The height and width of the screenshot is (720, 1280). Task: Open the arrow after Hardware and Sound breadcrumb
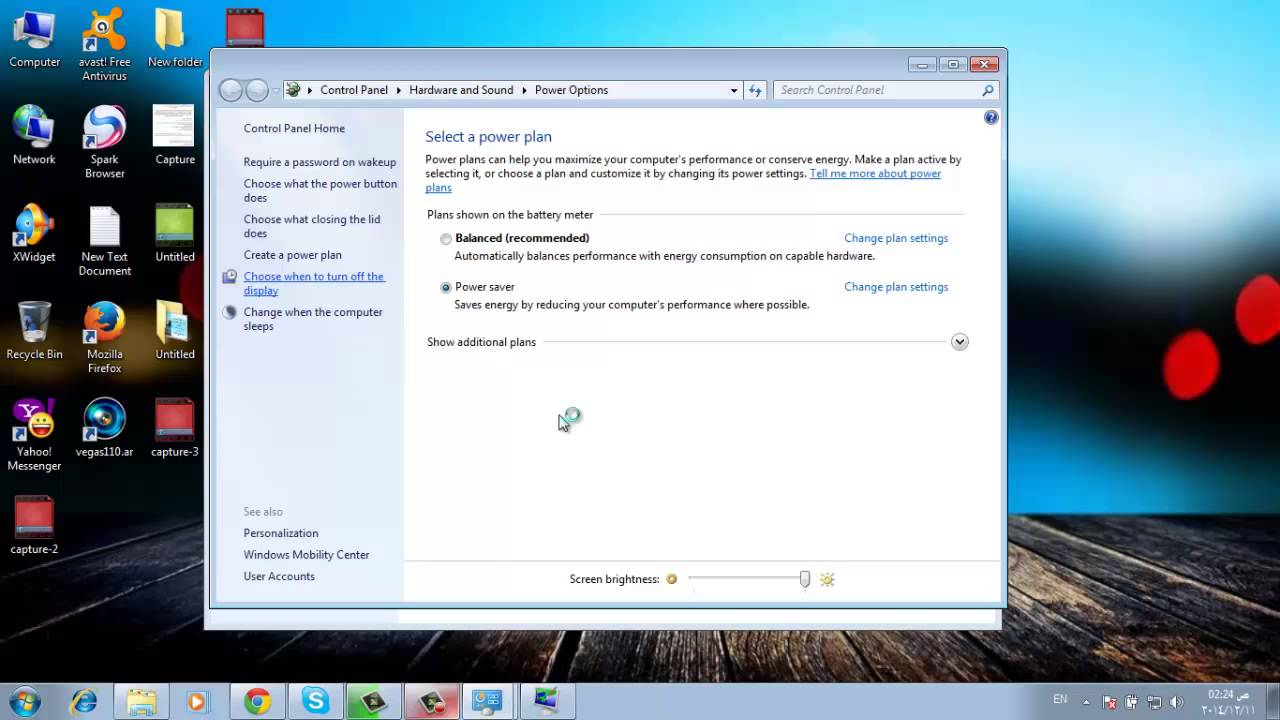tap(524, 90)
